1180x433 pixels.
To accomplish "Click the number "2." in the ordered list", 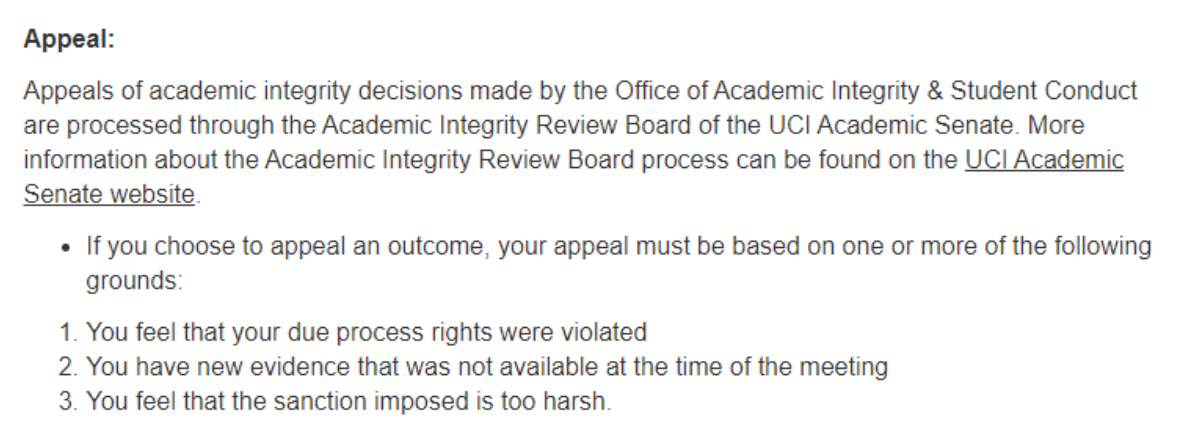I will [x=66, y=367].
